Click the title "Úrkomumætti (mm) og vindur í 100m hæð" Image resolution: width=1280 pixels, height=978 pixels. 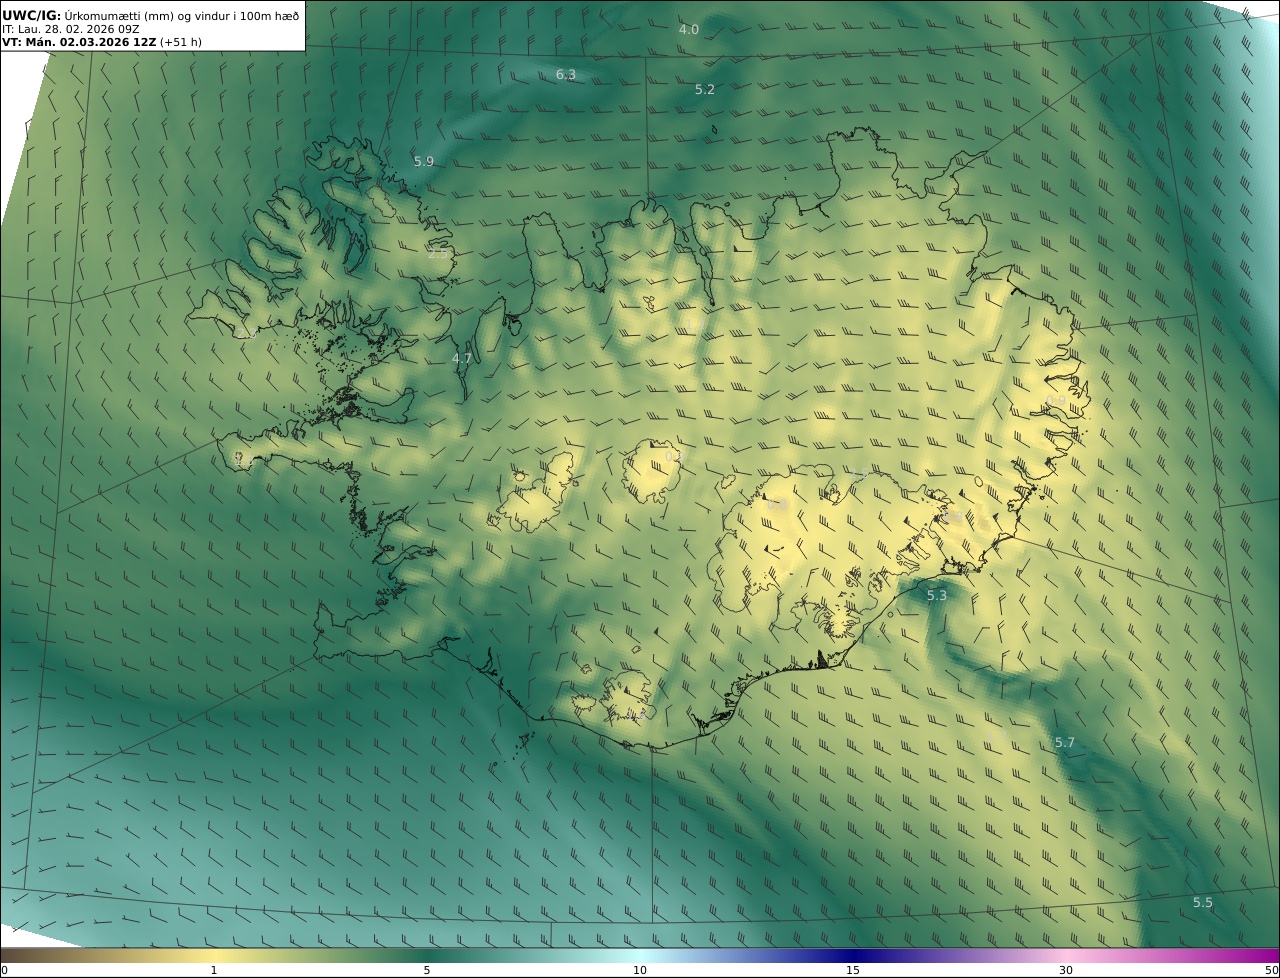tap(182, 15)
